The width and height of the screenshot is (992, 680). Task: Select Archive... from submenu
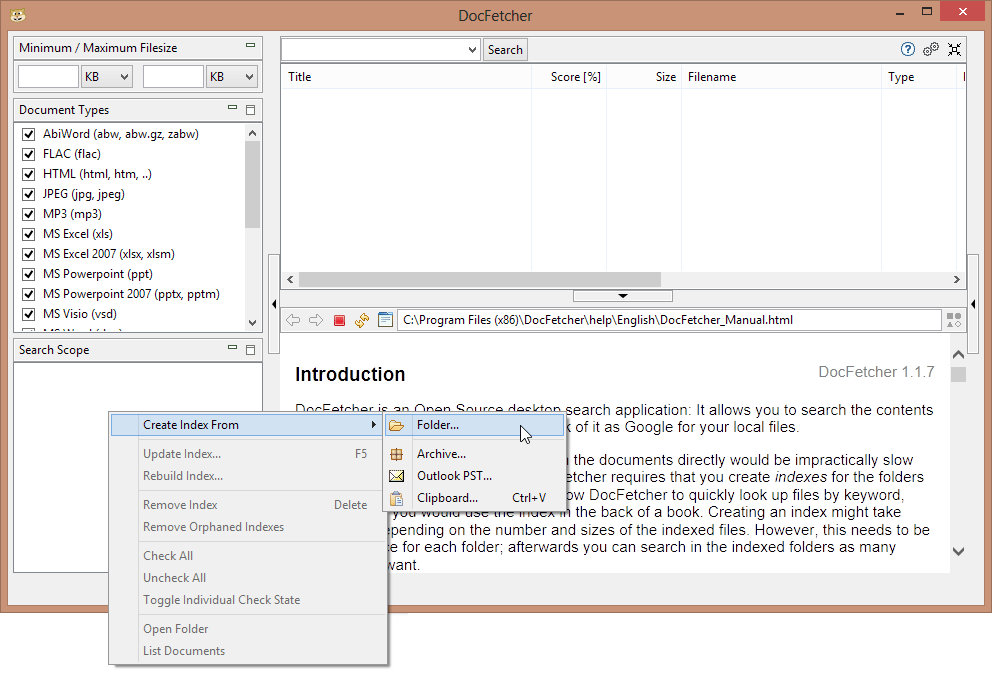(474, 454)
